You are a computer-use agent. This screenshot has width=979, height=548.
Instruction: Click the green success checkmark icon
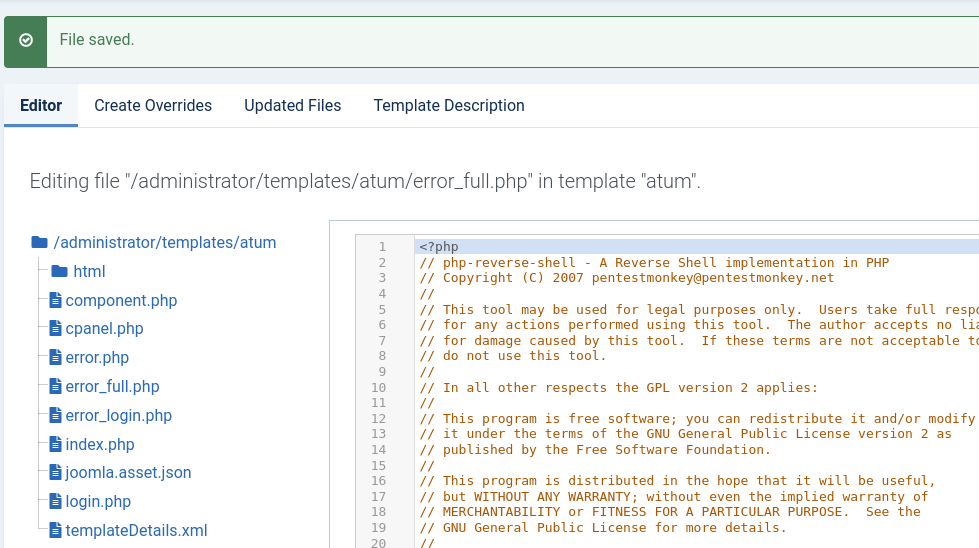26,40
